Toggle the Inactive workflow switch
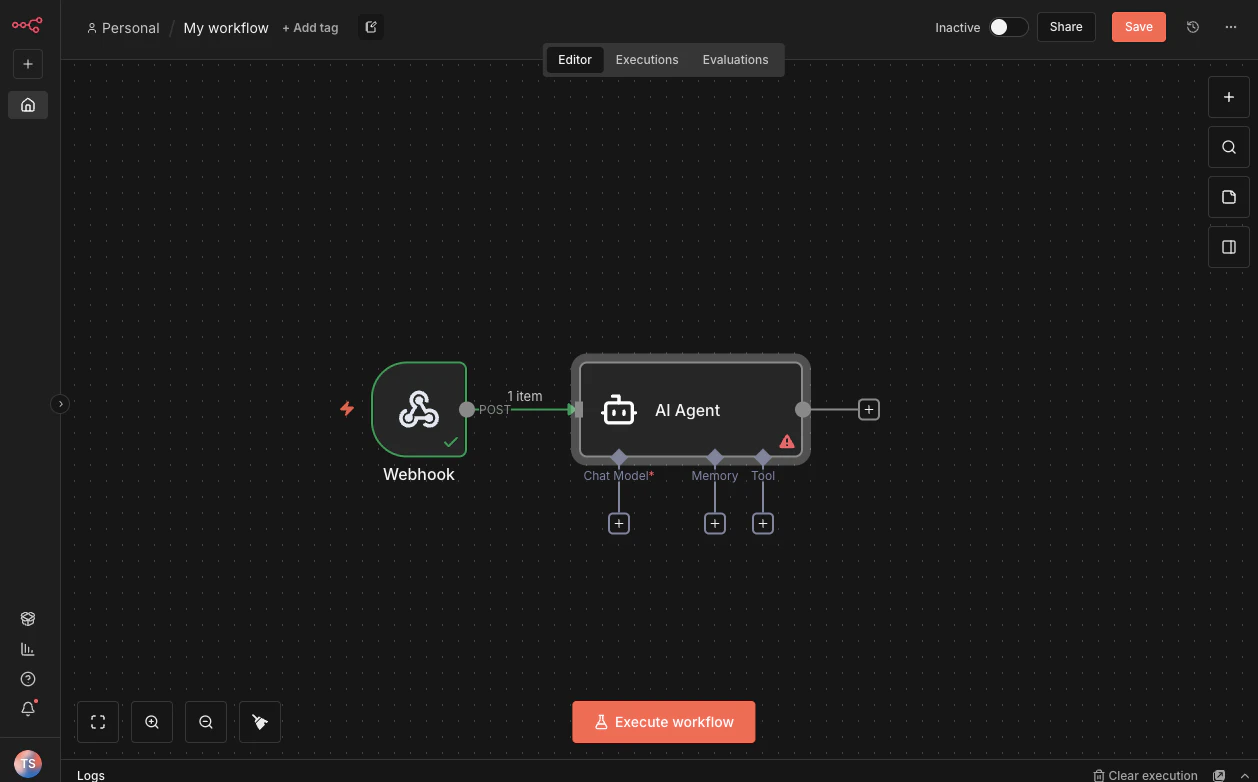Viewport: 1258px width, 782px height. click(1008, 27)
